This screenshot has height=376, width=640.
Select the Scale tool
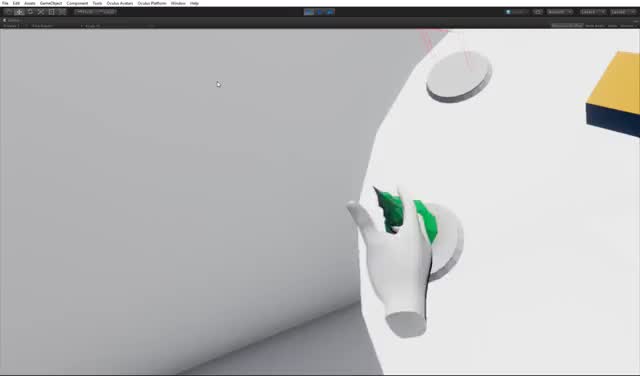41,12
